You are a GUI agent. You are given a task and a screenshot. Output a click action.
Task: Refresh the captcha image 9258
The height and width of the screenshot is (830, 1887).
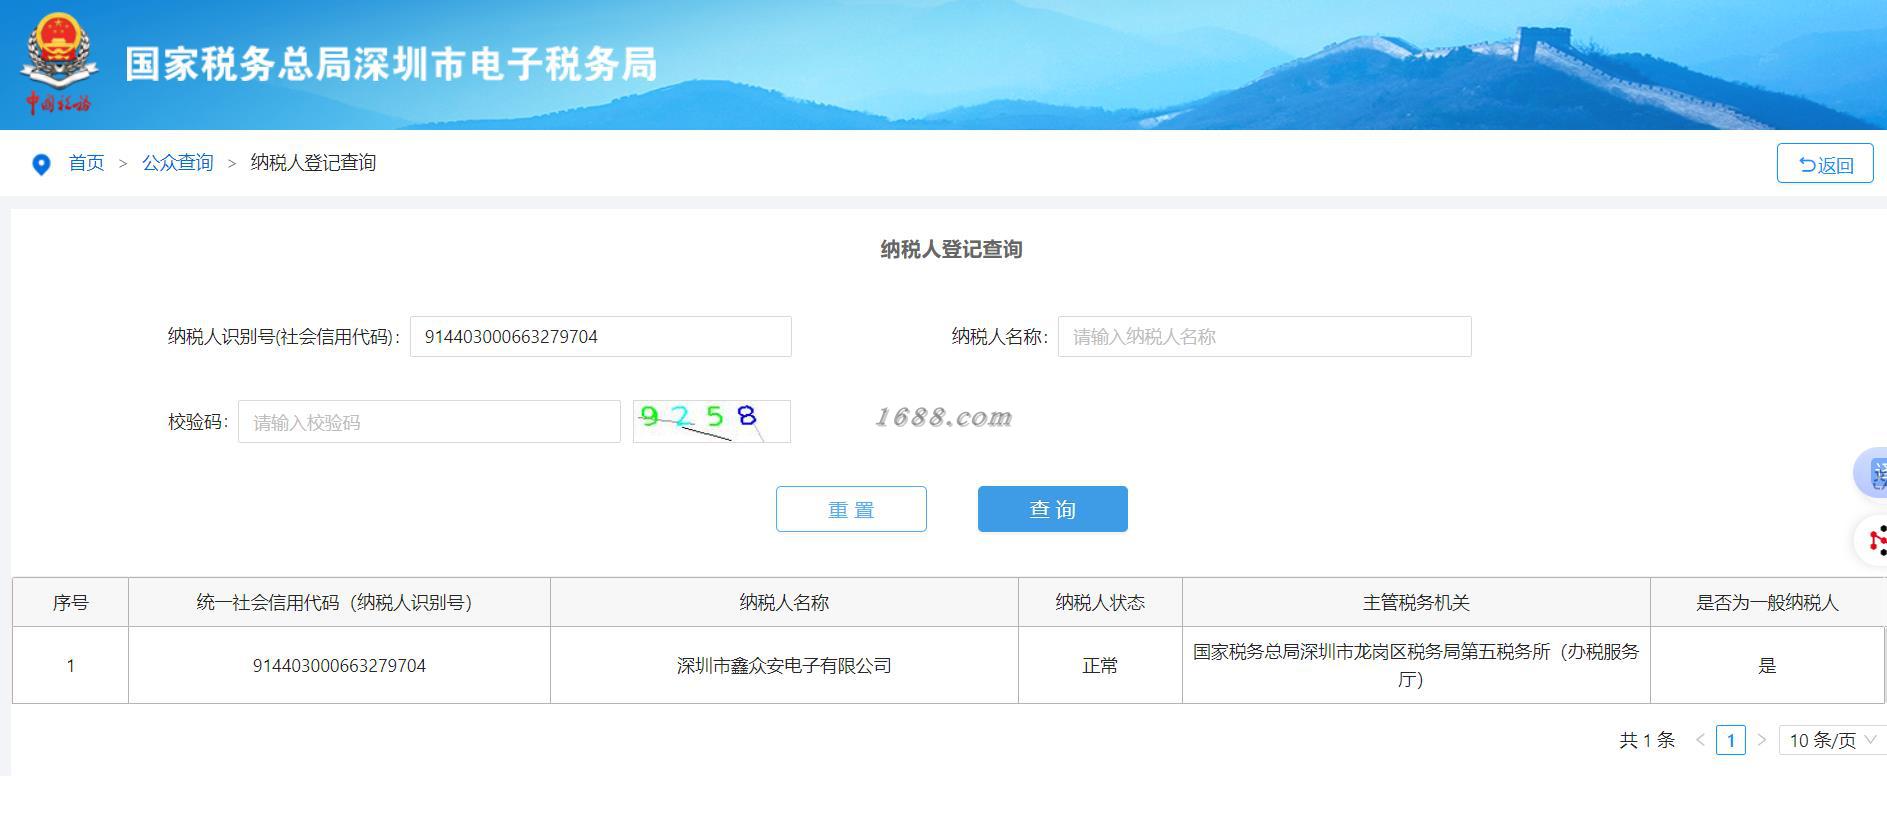[x=711, y=421]
